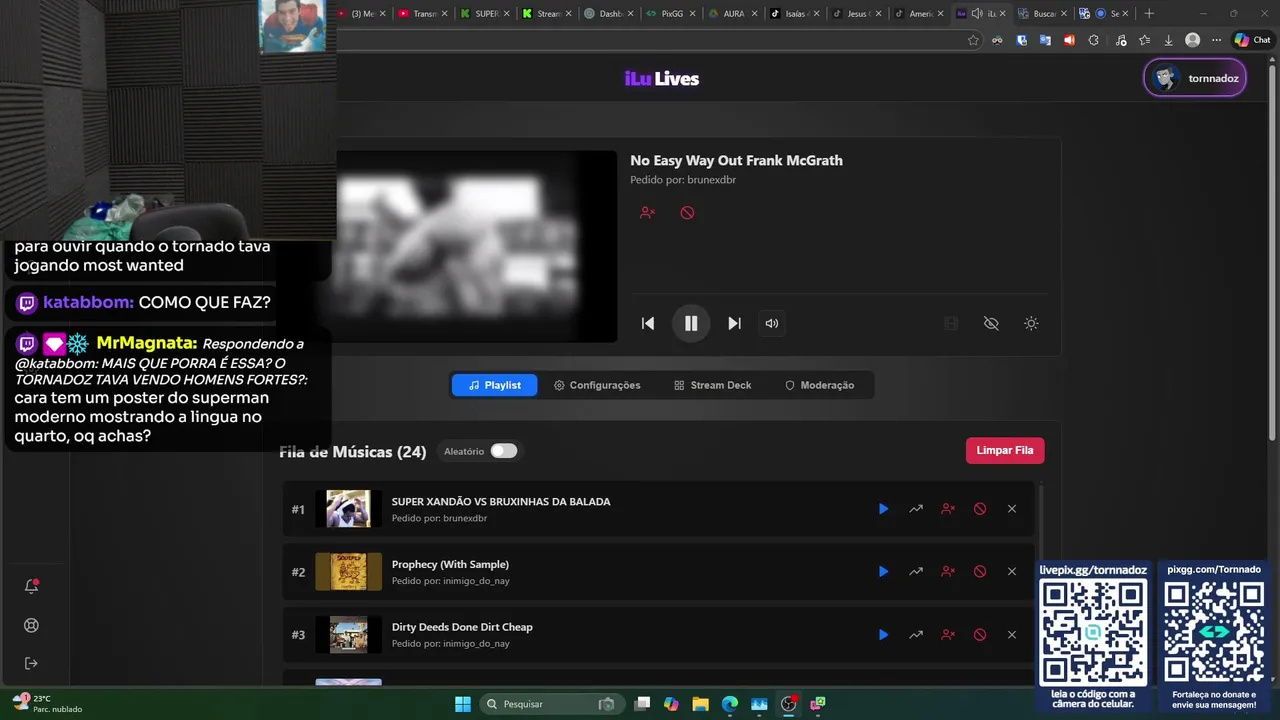Click the iLu Lives logo
The image size is (1280, 720).
pyautogui.click(x=662, y=79)
